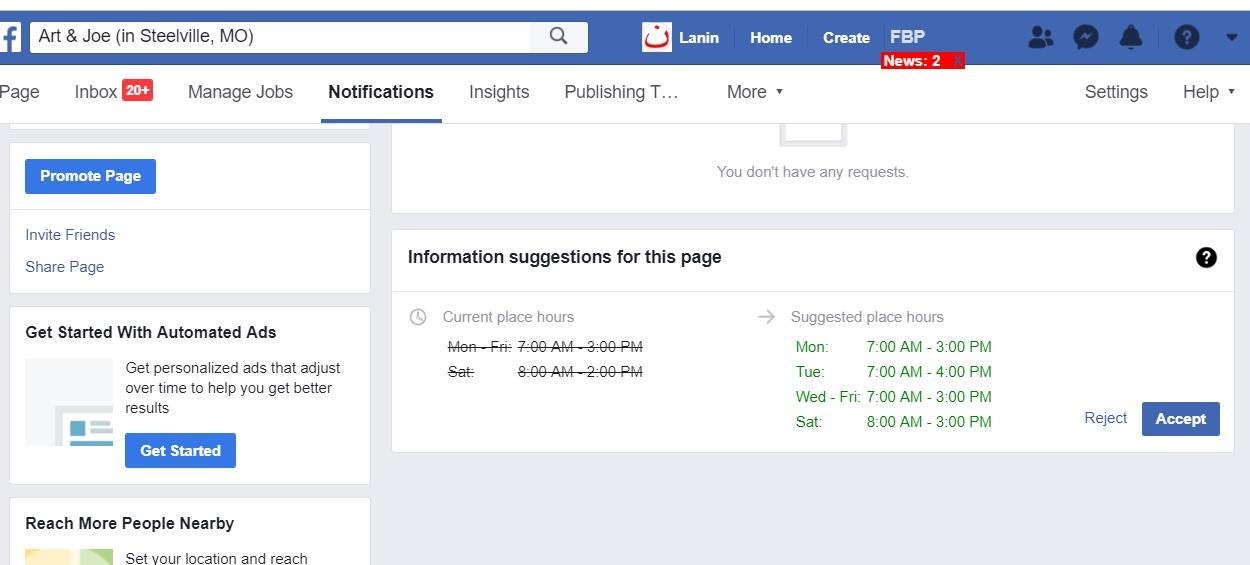Click Share Page link
1250x565 pixels.
64,267
